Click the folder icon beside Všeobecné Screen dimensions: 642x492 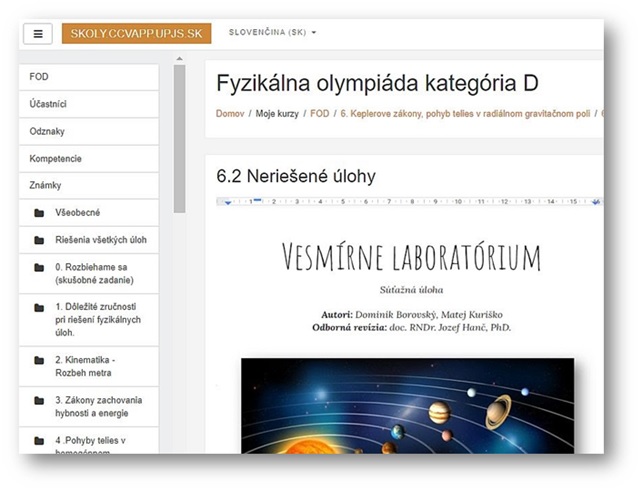[39, 213]
